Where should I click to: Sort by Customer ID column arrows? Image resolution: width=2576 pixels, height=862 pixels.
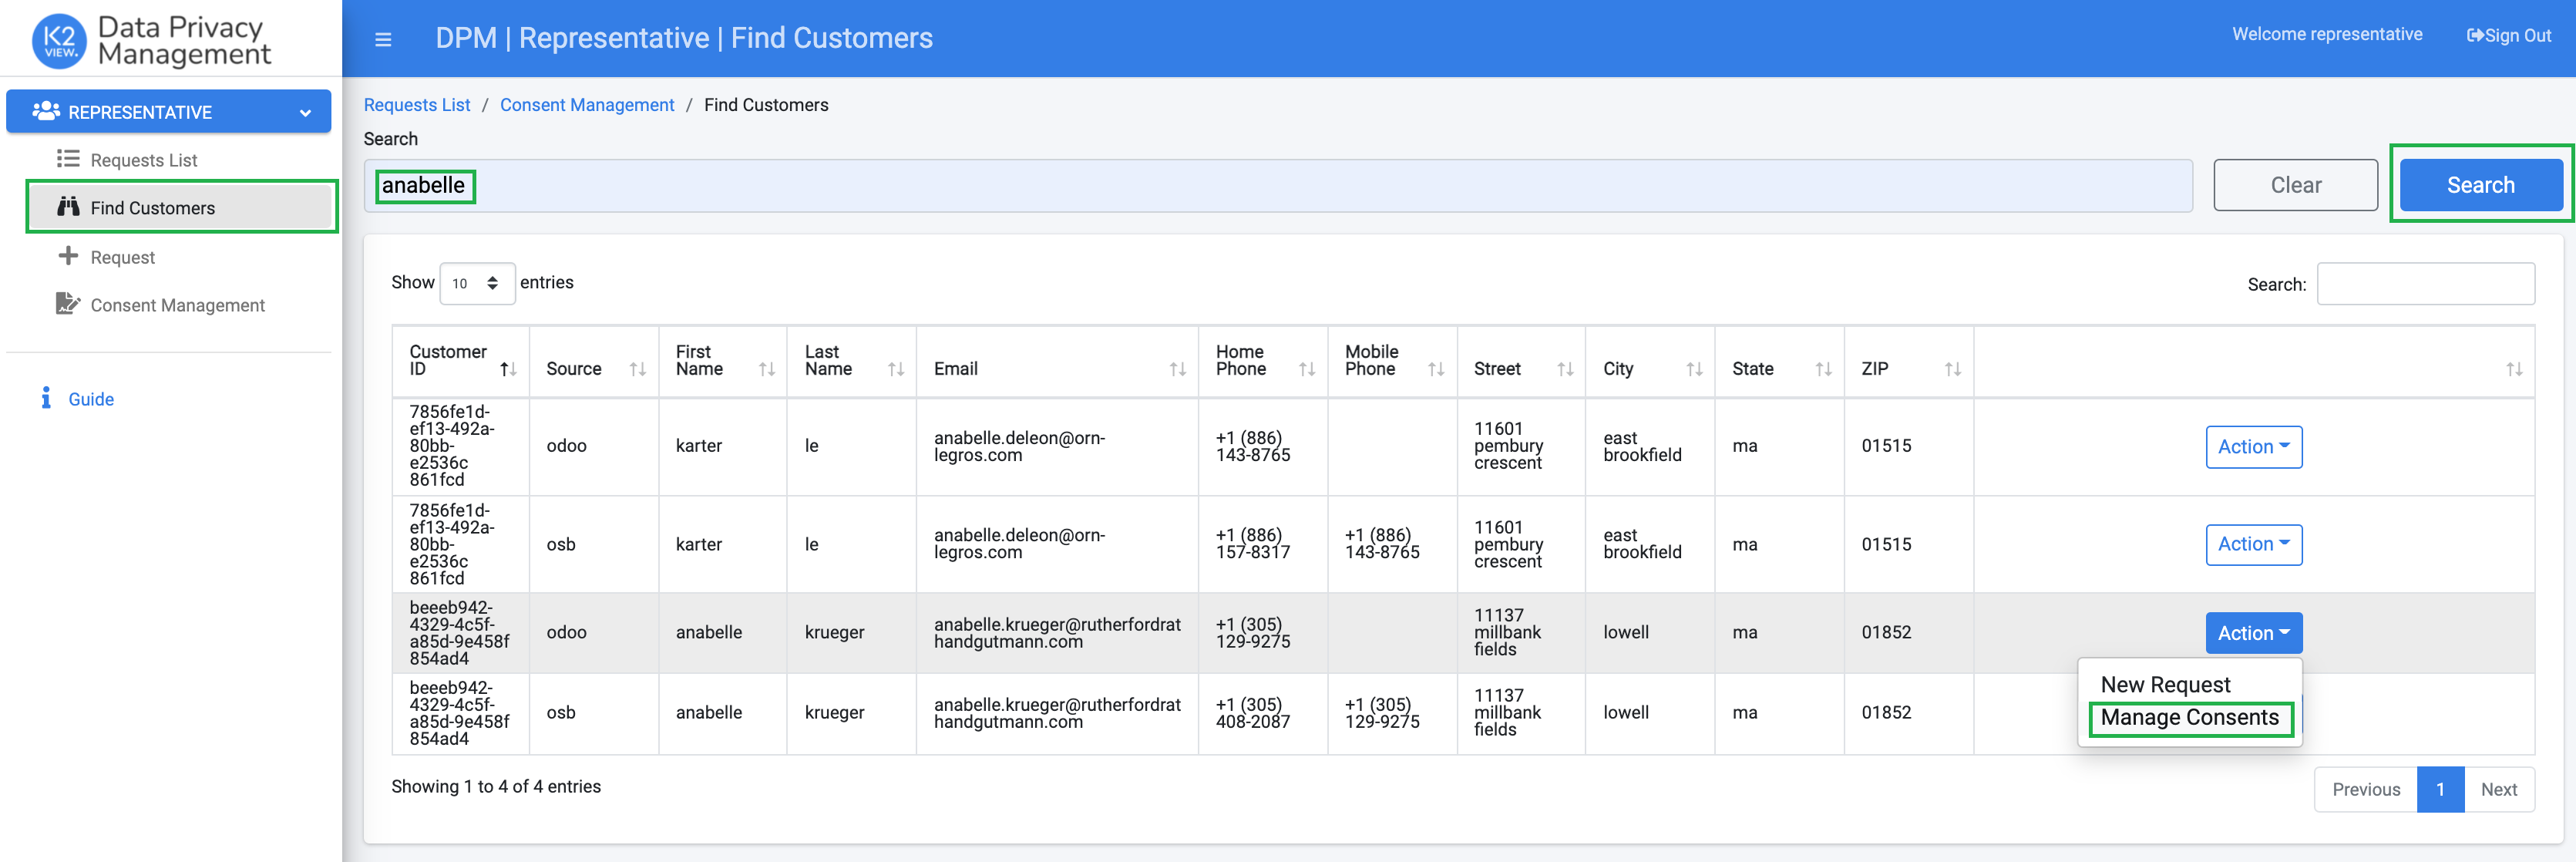[x=508, y=369]
